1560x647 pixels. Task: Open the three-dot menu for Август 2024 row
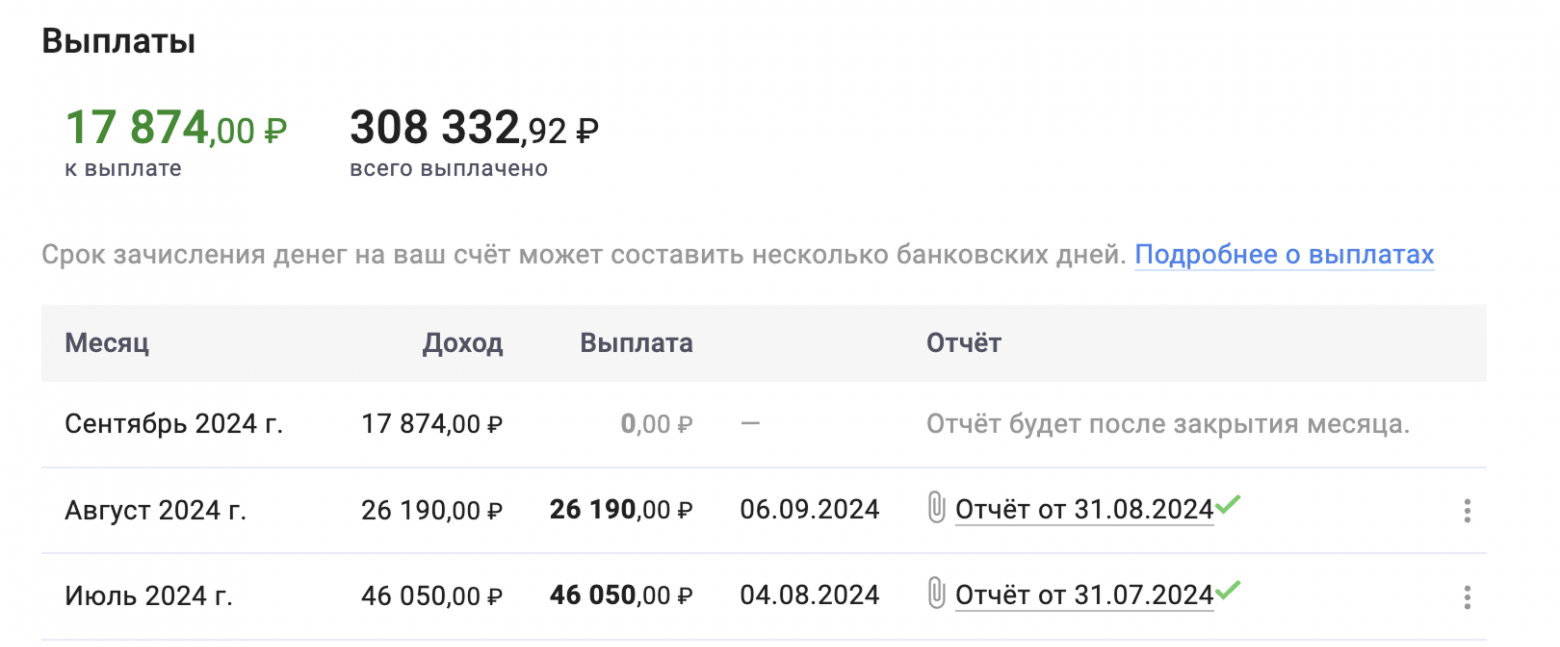pos(1466,511)
